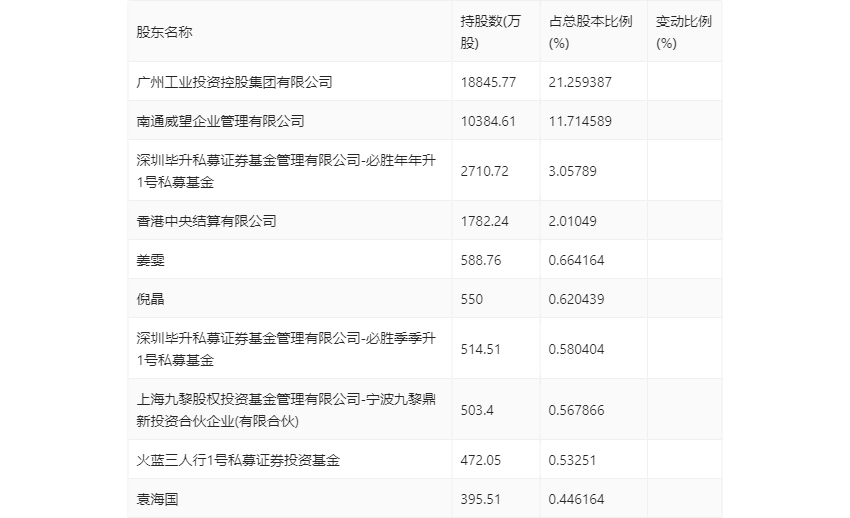
Task: Select the 0.567866 percentage value
Action: [x=576, y=410]
